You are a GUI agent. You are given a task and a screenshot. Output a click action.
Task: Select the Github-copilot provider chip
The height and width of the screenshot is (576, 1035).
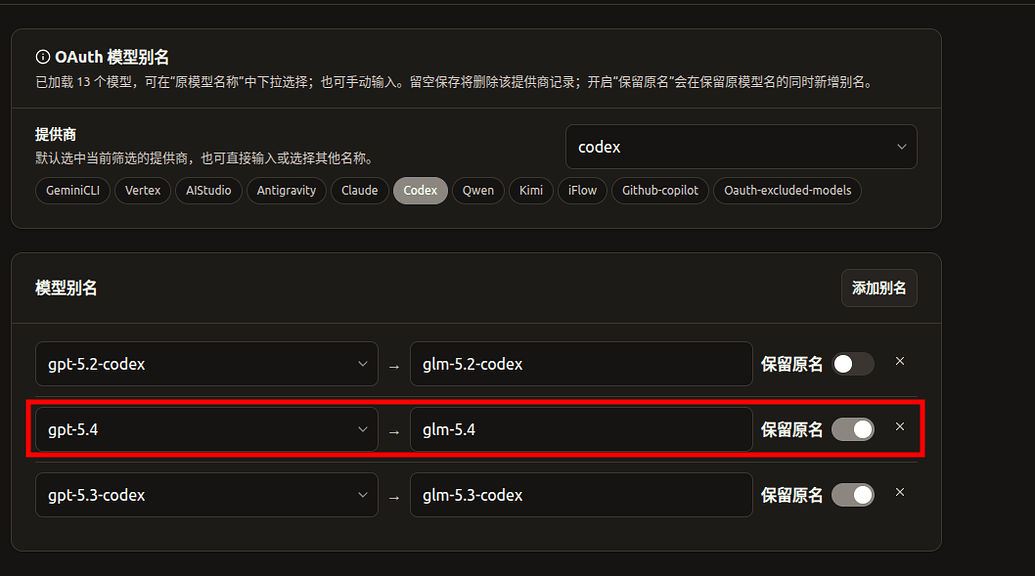[x=660, y=191]
